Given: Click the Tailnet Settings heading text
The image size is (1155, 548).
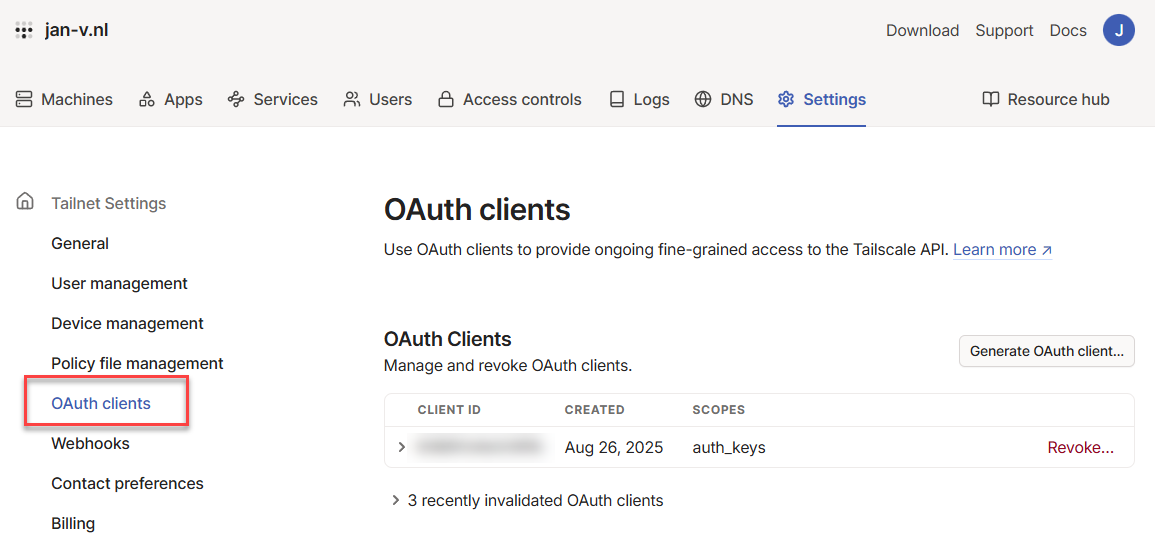Looking at the screenshot, I should 109,203.
